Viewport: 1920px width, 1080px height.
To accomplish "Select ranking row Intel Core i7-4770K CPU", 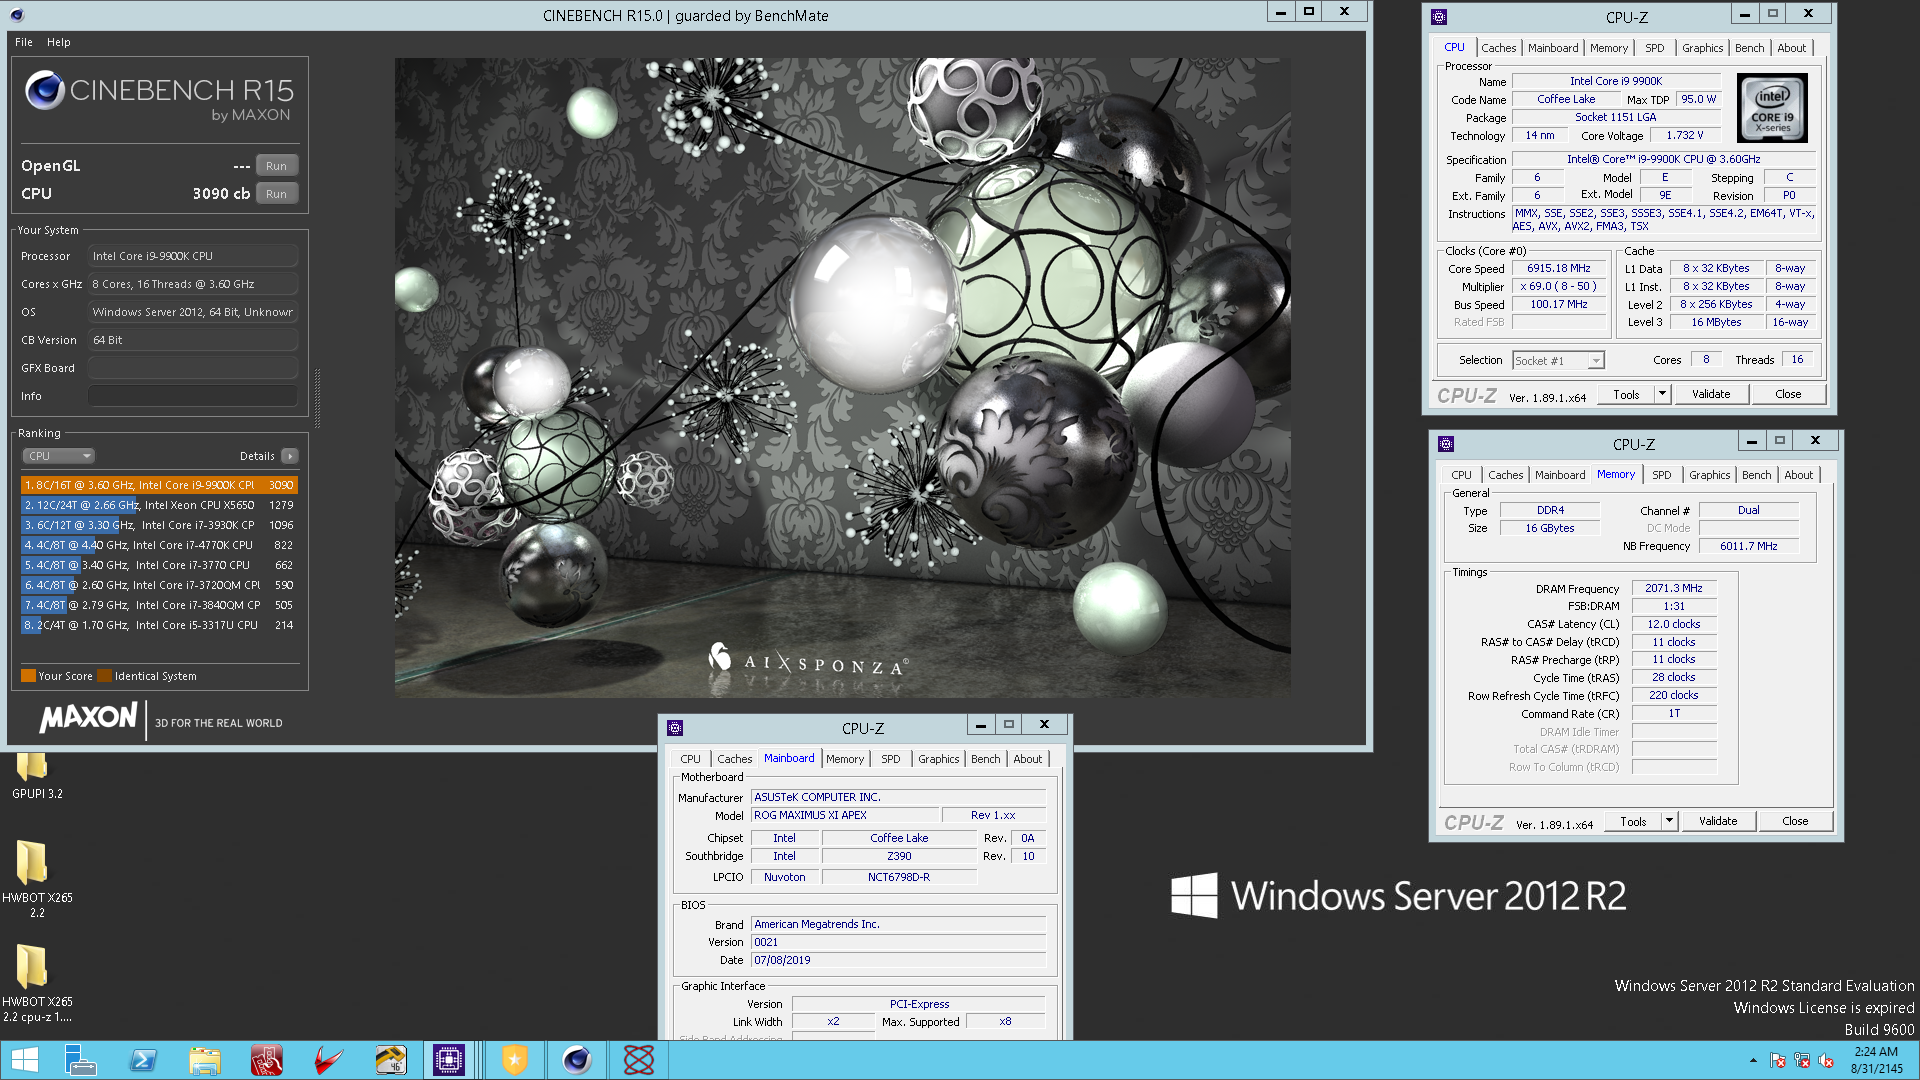I will pos(159,545).
